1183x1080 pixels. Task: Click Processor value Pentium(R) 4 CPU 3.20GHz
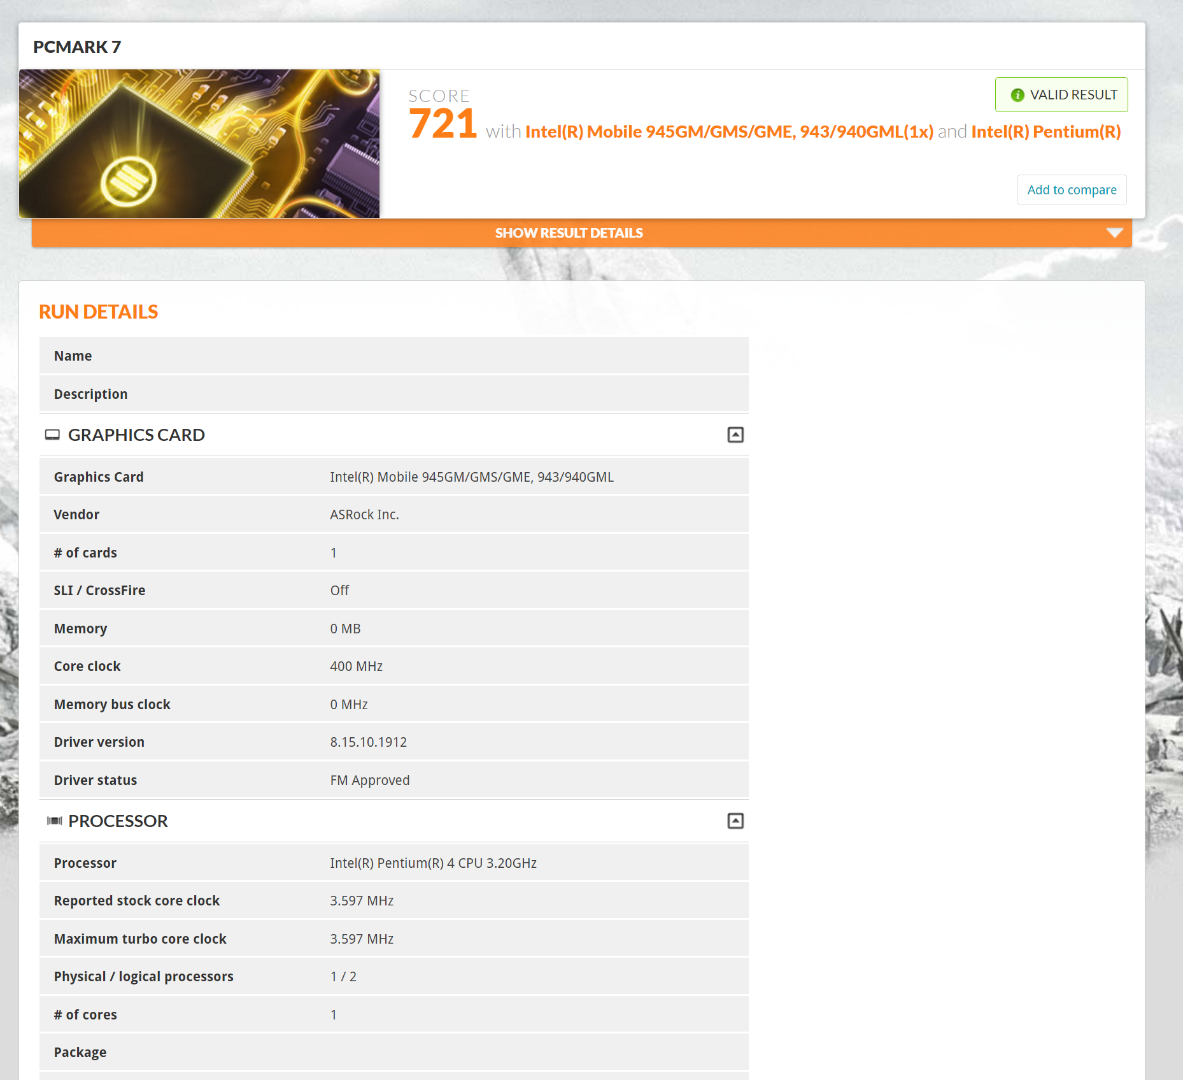coord(433,863)
